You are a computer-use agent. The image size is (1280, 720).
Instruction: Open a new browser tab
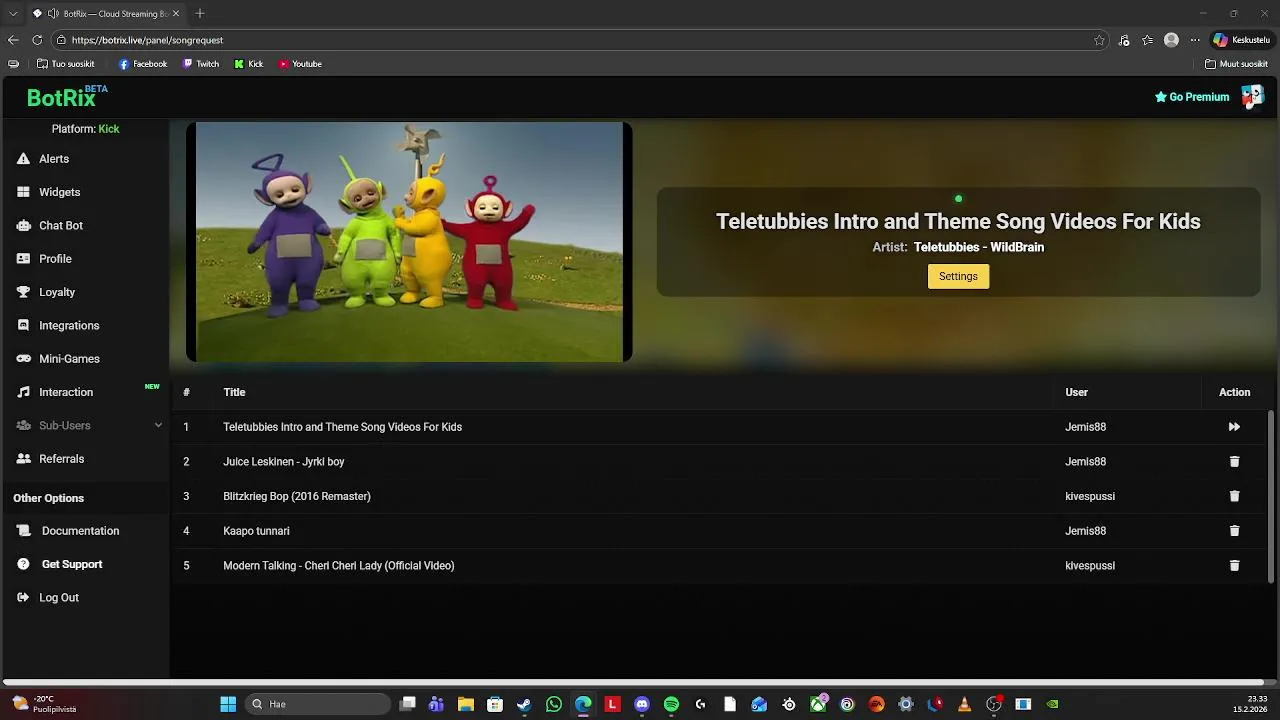(199, 14)
